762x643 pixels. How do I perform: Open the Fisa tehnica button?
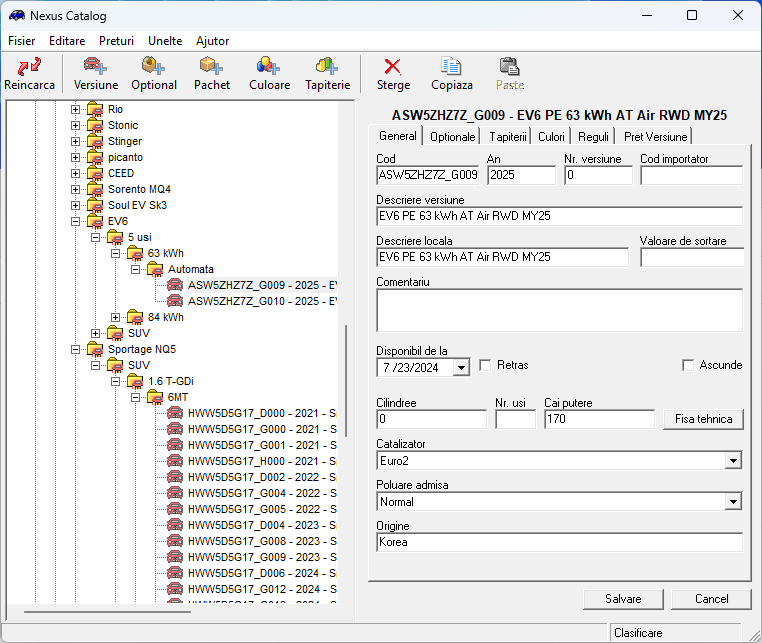click(x=703, y=419)
